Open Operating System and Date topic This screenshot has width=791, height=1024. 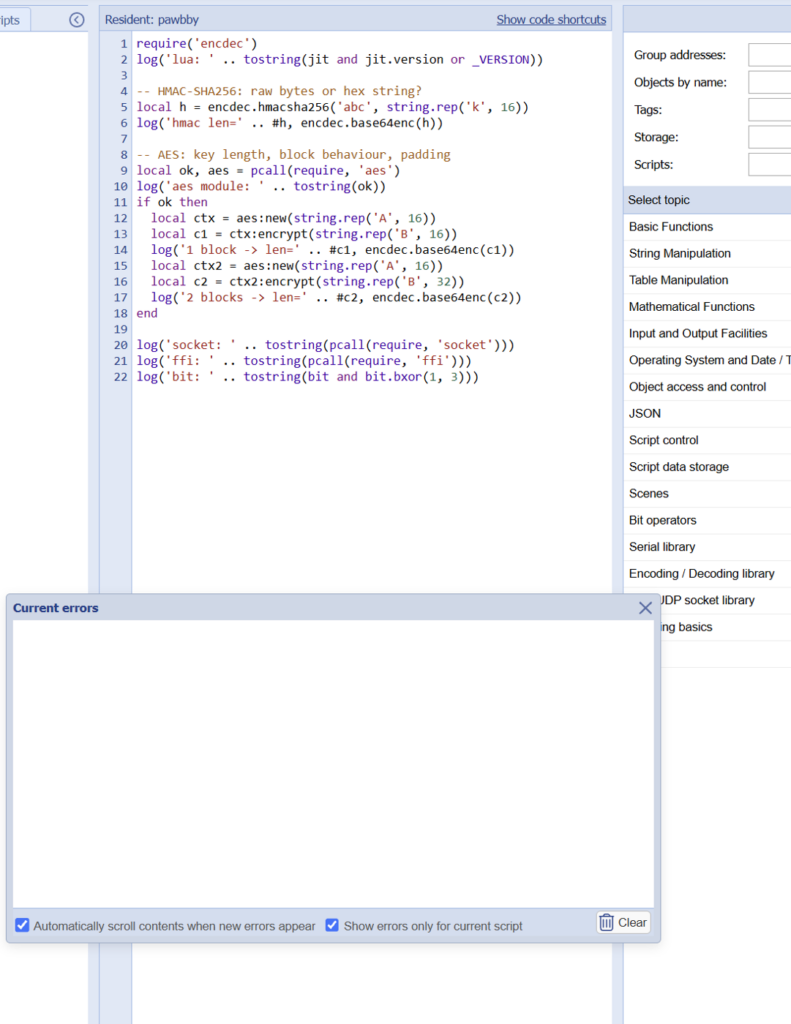coord(707,360)
